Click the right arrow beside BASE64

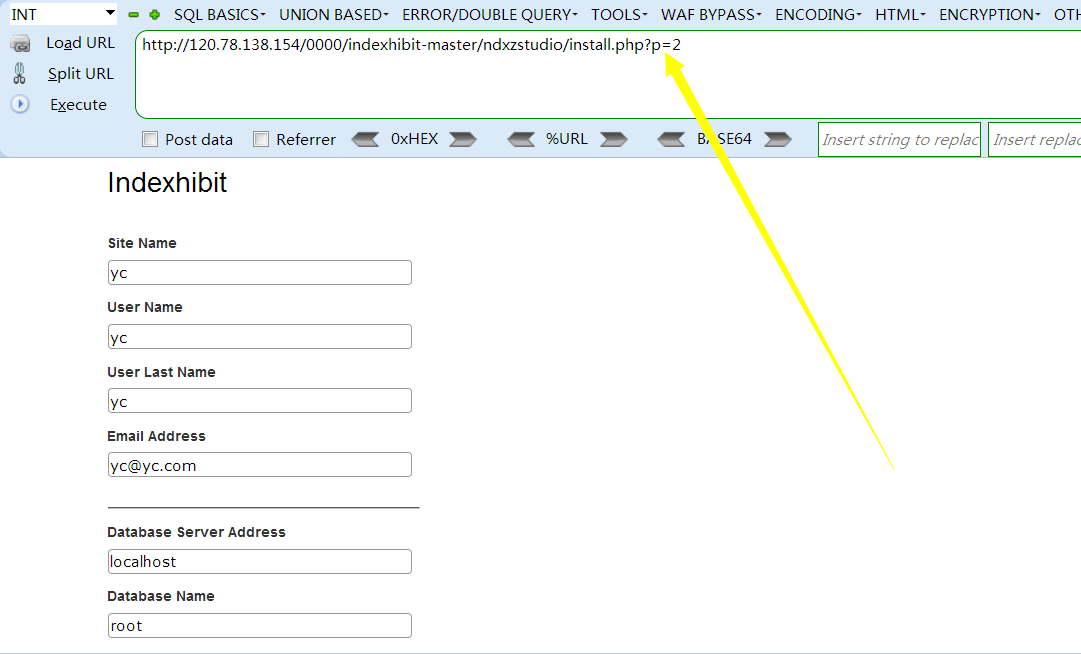(x=777, y=139)
